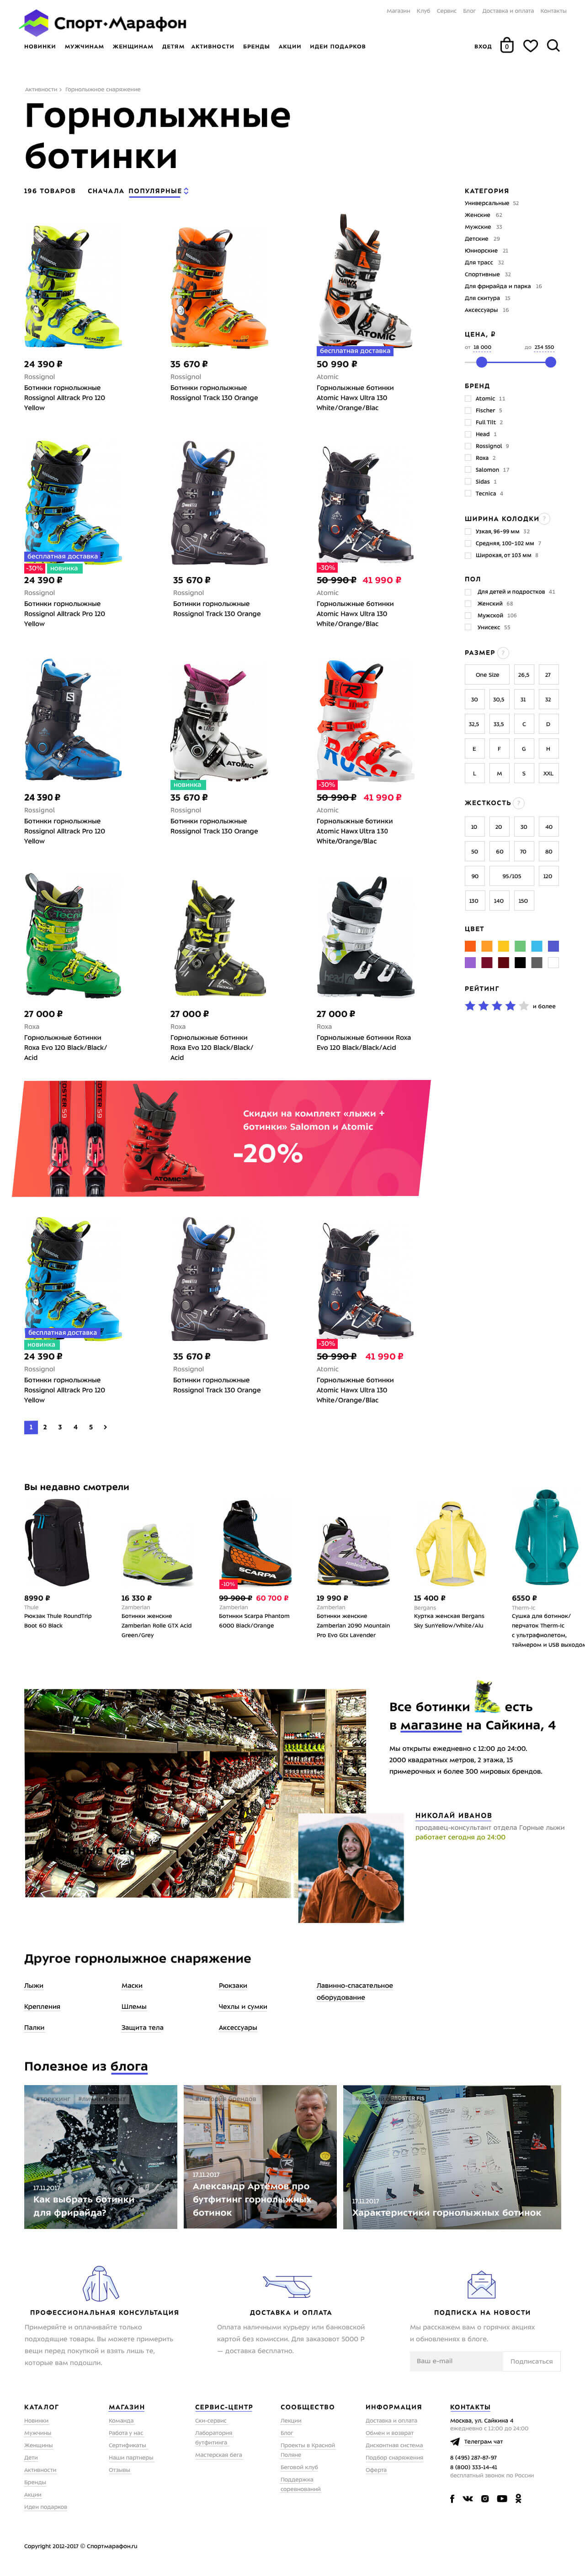Click the newsletter e-mail input field

point(455,2361)
